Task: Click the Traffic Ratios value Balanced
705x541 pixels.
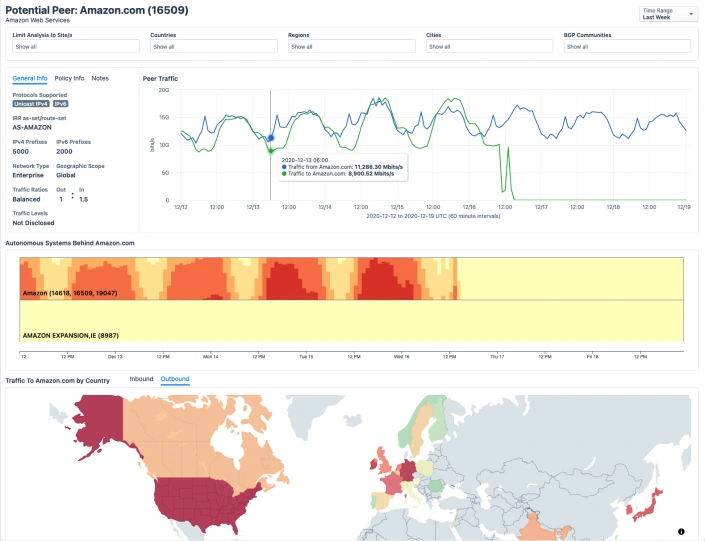Action: pyautogui.click(x=26, y=199)
